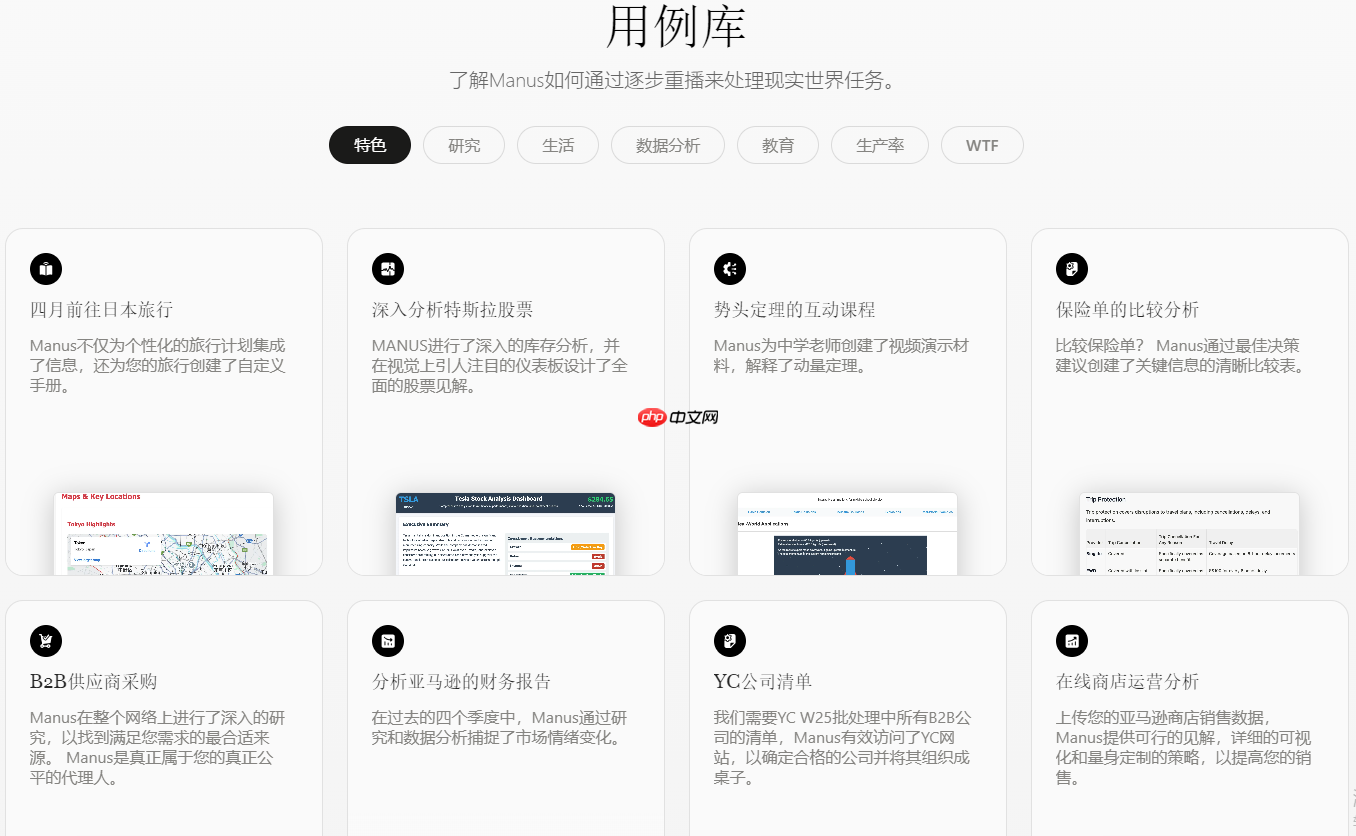Click the analytics icon above 在线商店运营分析
This screenshot has width=1356, height=836.
tap(1072, 641)
